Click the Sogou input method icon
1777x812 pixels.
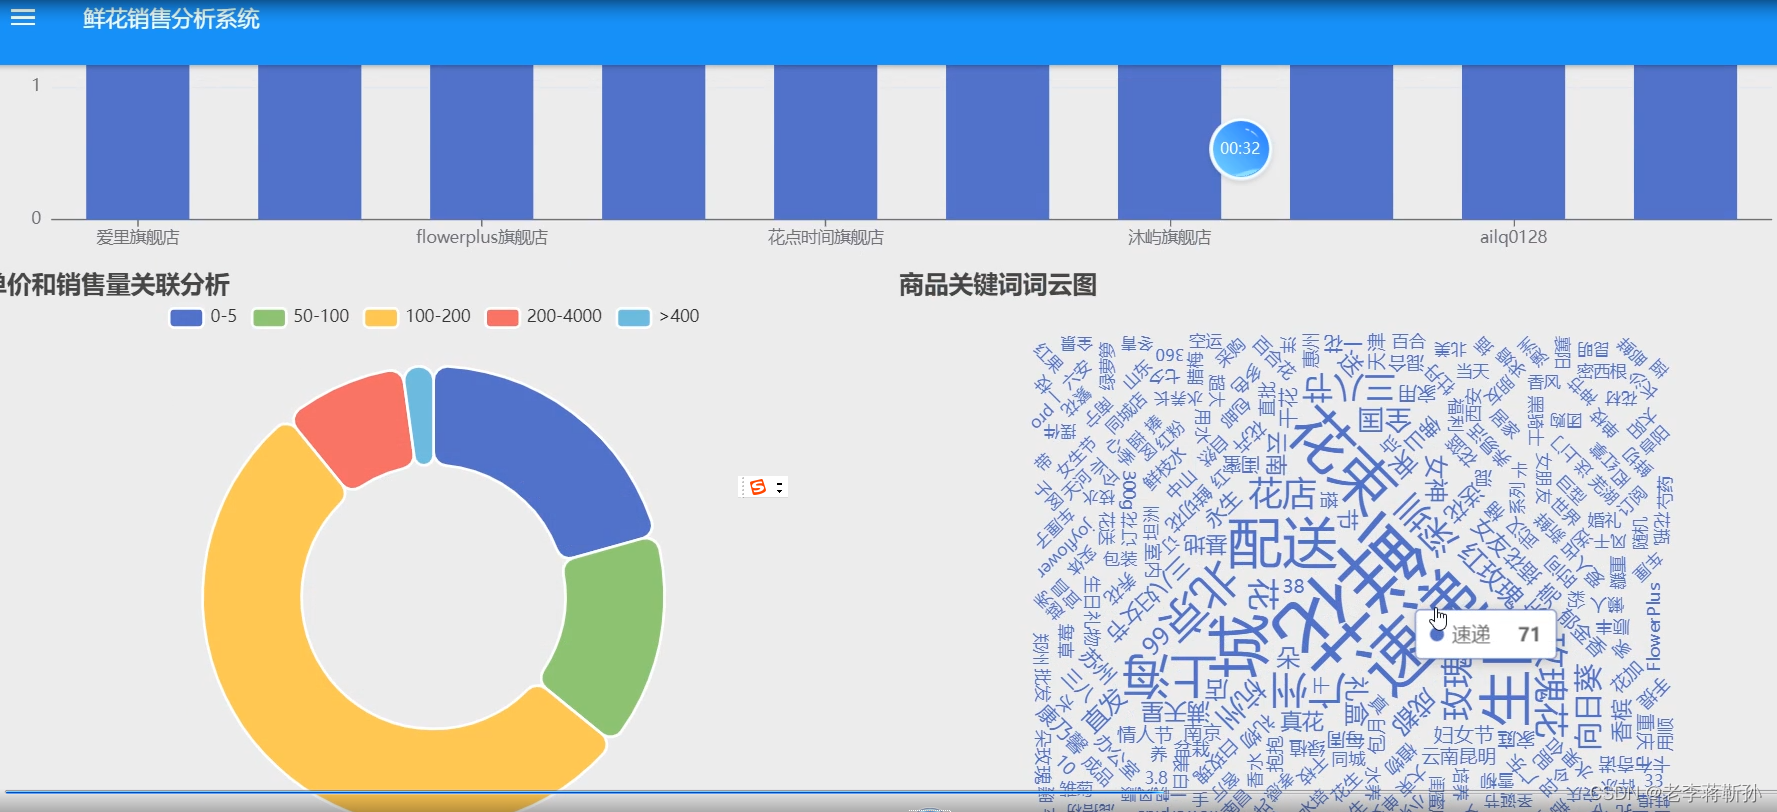click(758, 487)
